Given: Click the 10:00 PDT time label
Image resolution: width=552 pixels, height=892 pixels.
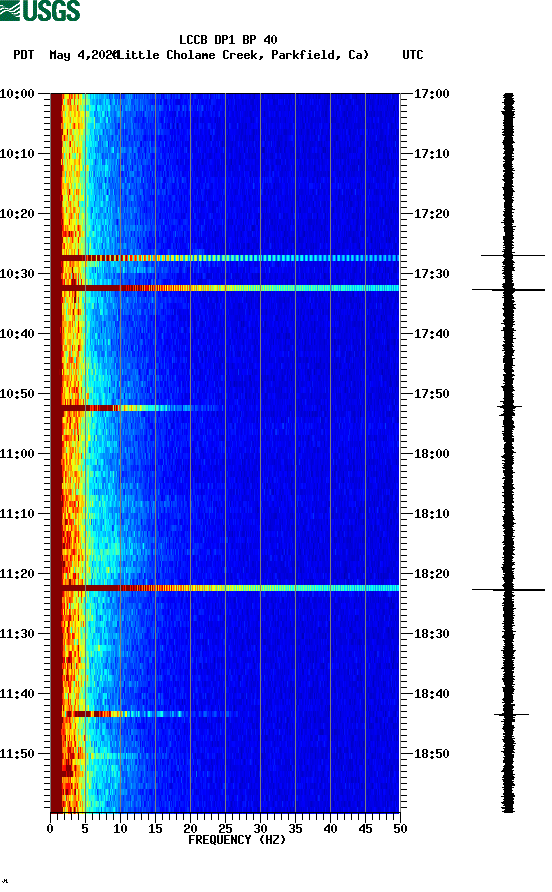Looking at the screenshot, I should tap(17, 94).
